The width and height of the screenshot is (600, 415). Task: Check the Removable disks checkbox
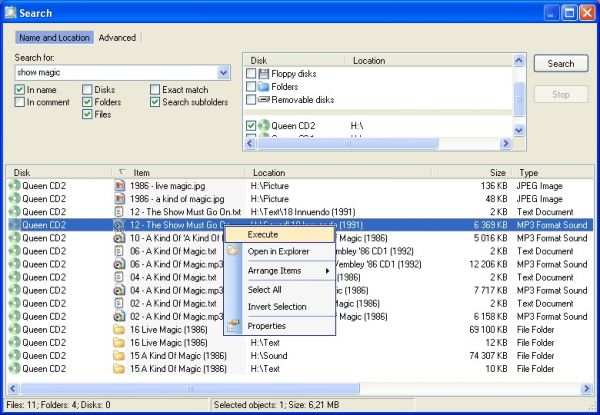(251, 99)
